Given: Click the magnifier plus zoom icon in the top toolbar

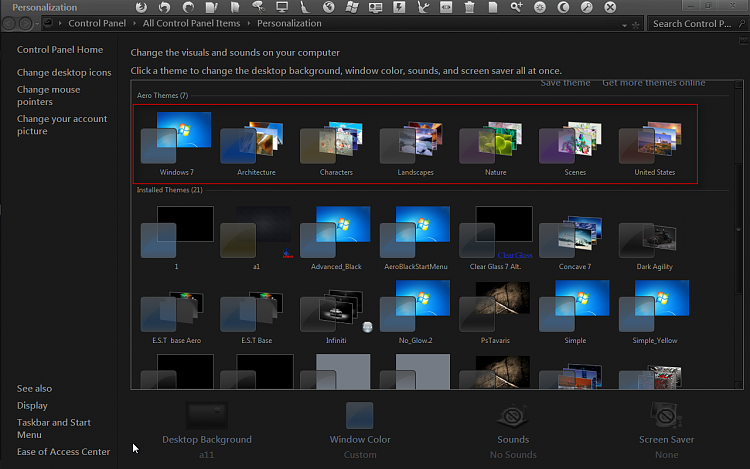Looking at the screenshot, I should tap(516, 7).
